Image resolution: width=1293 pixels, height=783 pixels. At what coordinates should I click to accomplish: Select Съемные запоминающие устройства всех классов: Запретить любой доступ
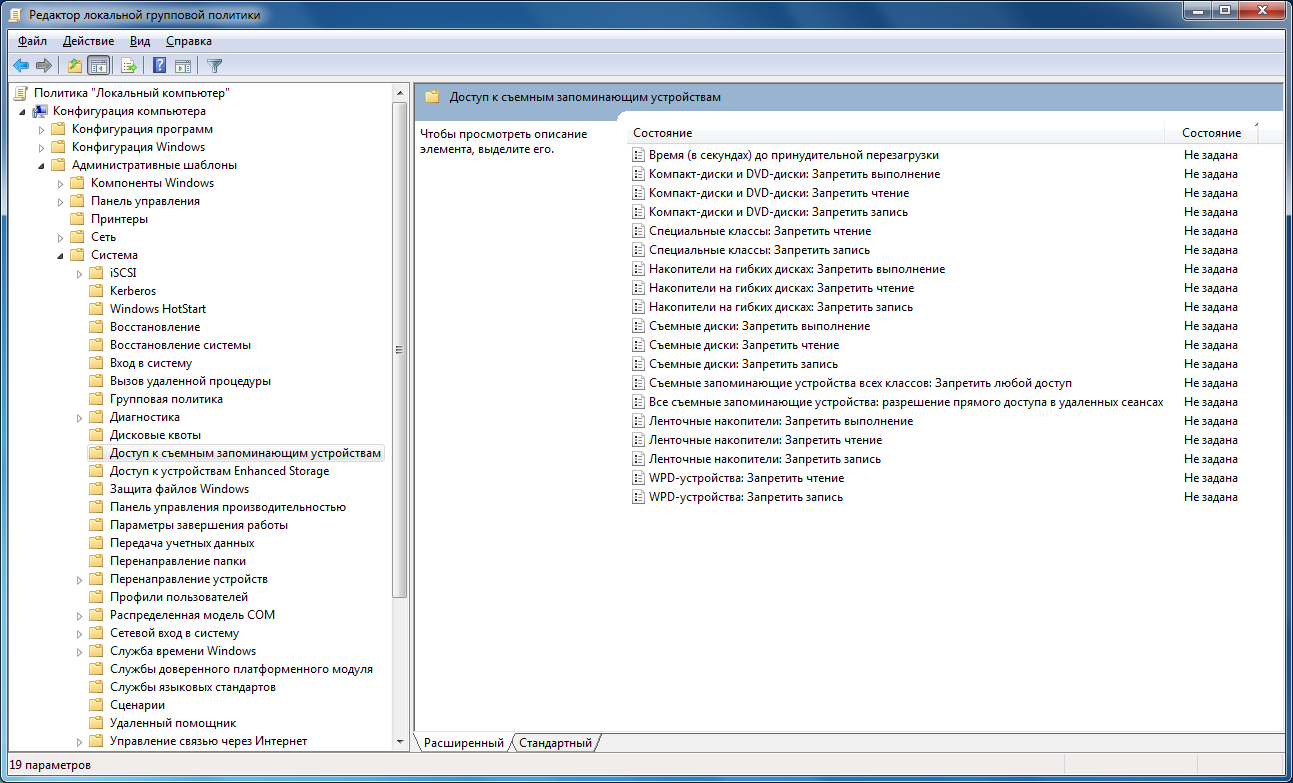(860, 383)
